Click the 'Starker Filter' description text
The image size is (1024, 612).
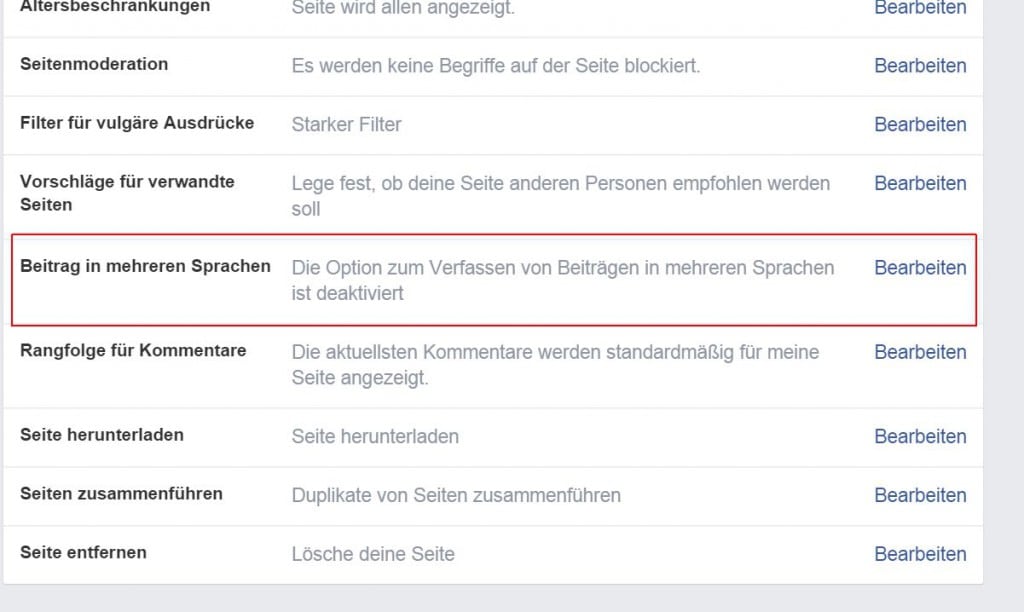[x=346, y=125]
